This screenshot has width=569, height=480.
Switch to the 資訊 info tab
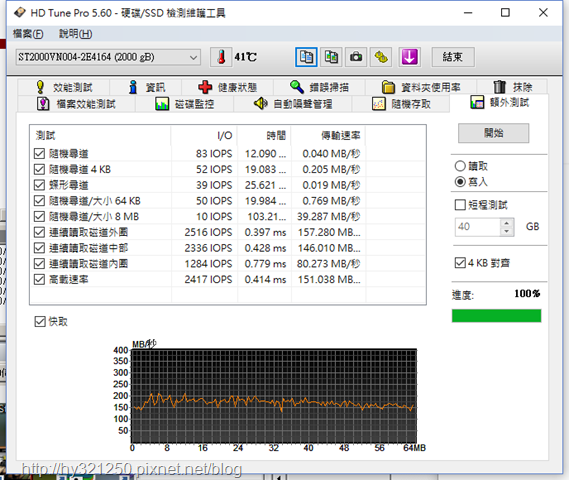coord(146,87)
